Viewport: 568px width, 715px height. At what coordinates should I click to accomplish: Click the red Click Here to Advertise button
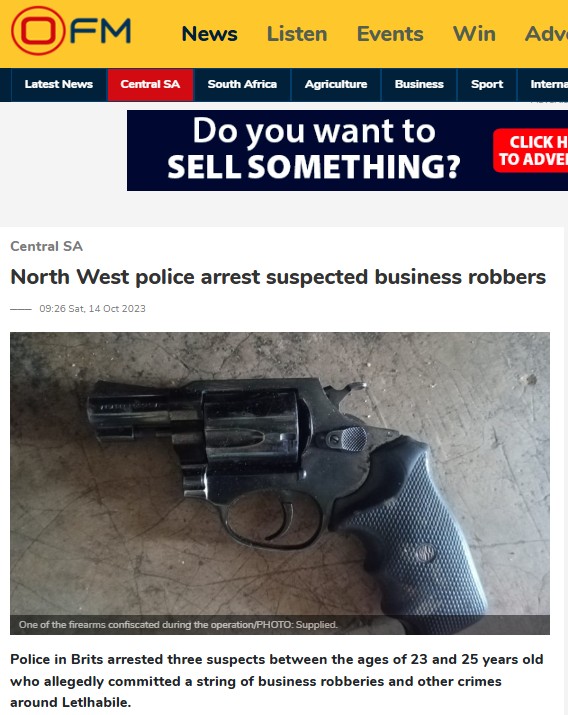click(530, 150)
